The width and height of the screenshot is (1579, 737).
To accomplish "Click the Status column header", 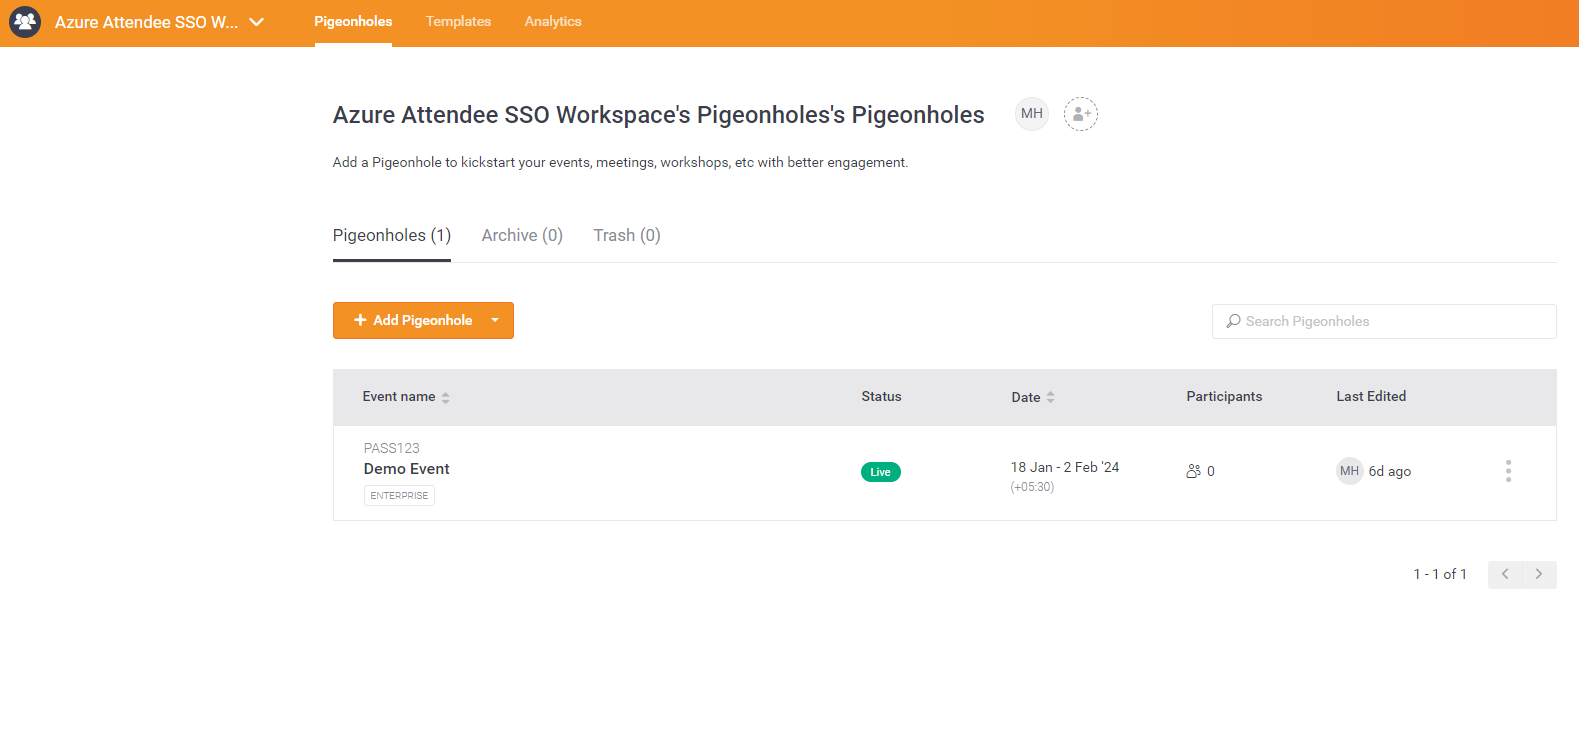I will (881, 396).
